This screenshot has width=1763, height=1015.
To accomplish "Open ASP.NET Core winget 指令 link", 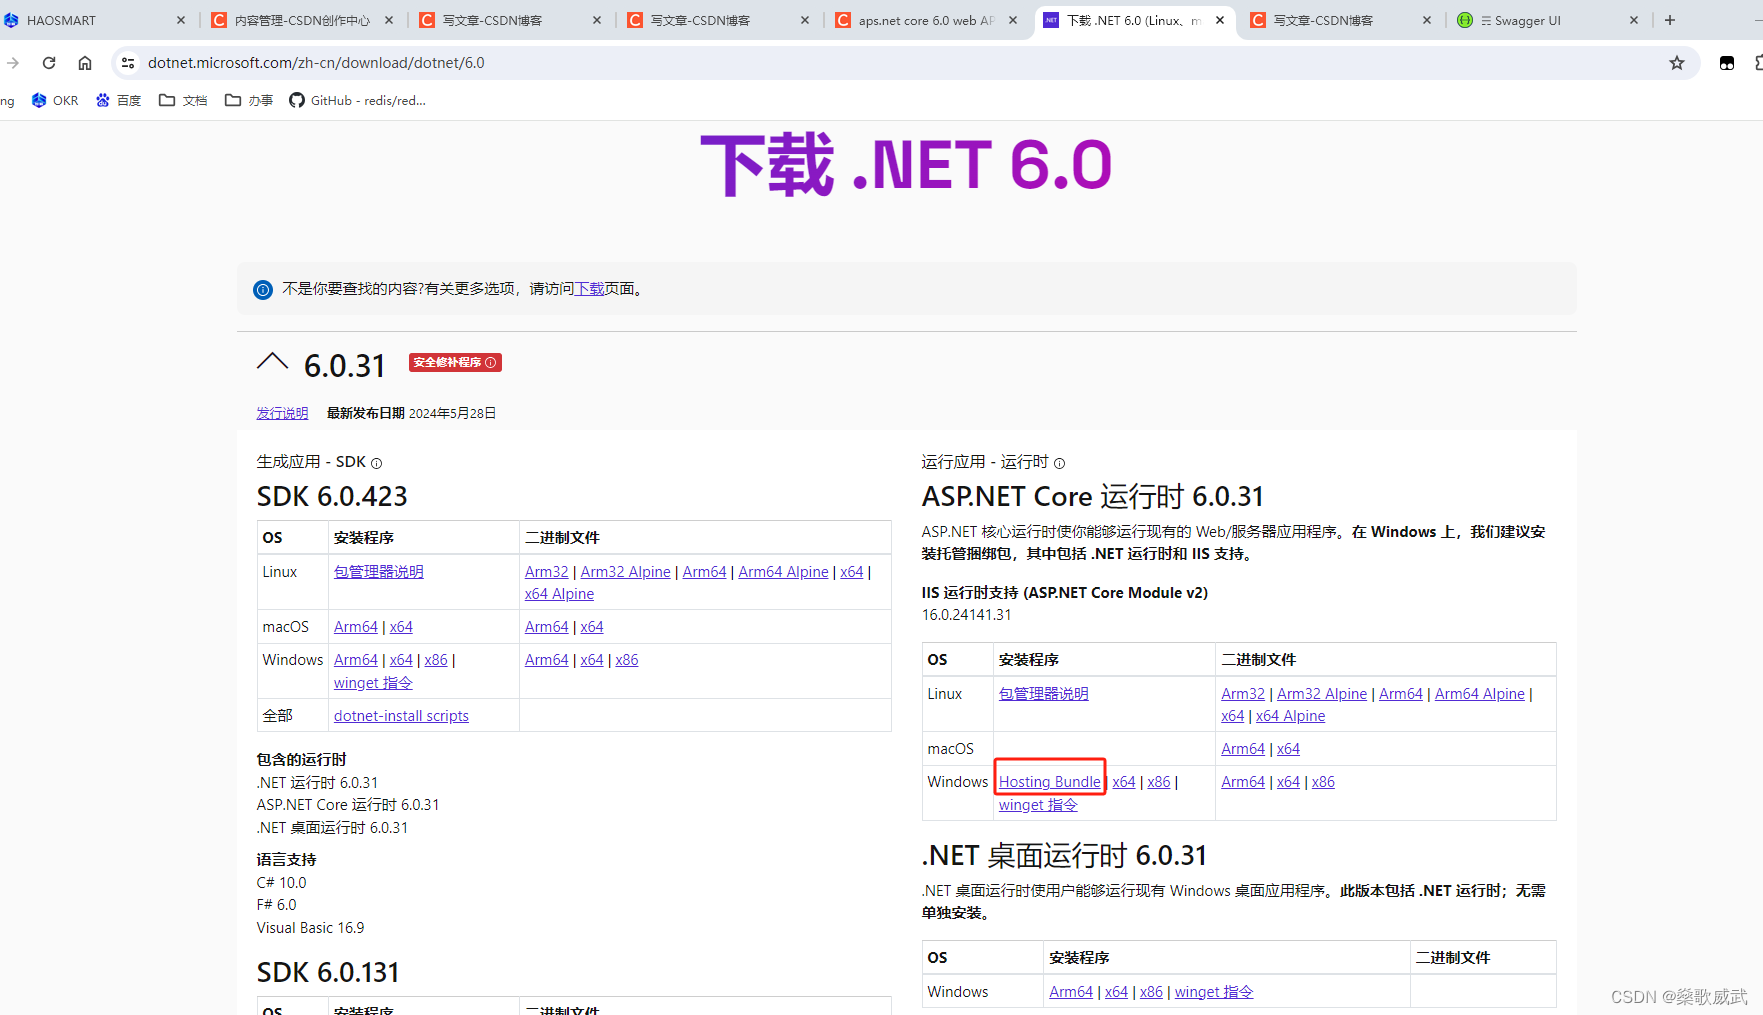I will [1038, 805].
